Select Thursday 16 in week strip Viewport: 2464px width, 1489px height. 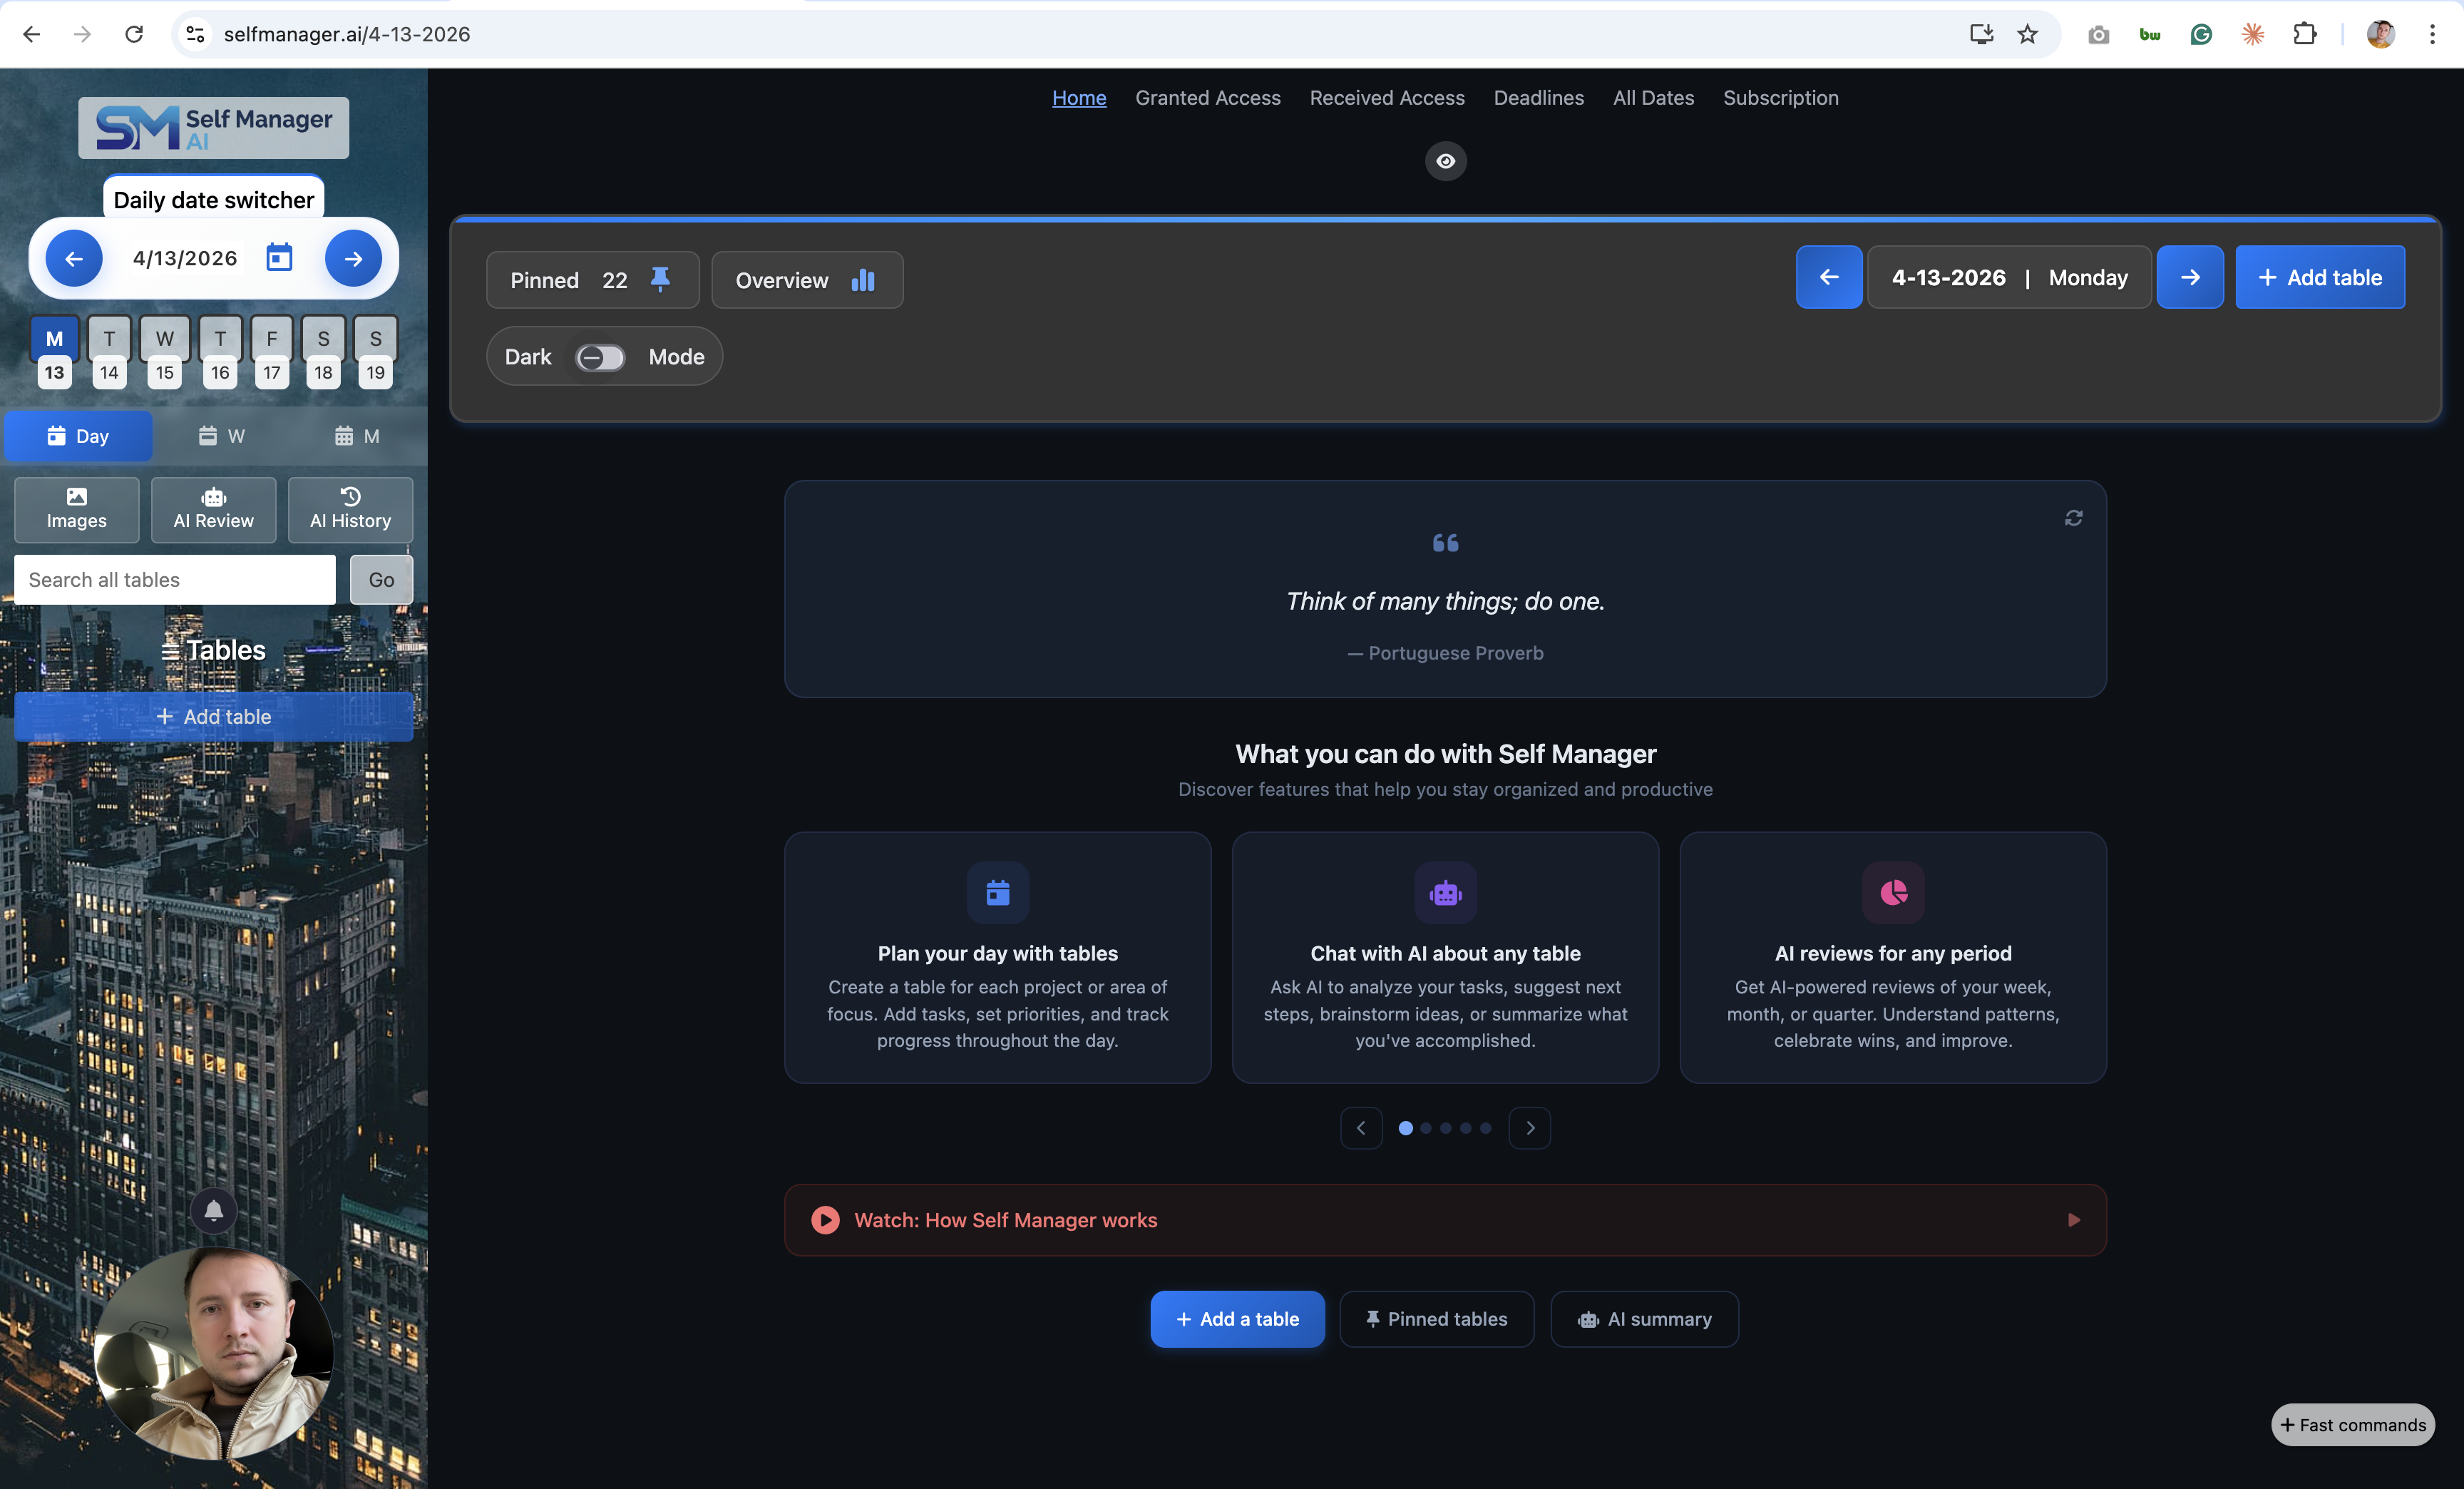220,354
